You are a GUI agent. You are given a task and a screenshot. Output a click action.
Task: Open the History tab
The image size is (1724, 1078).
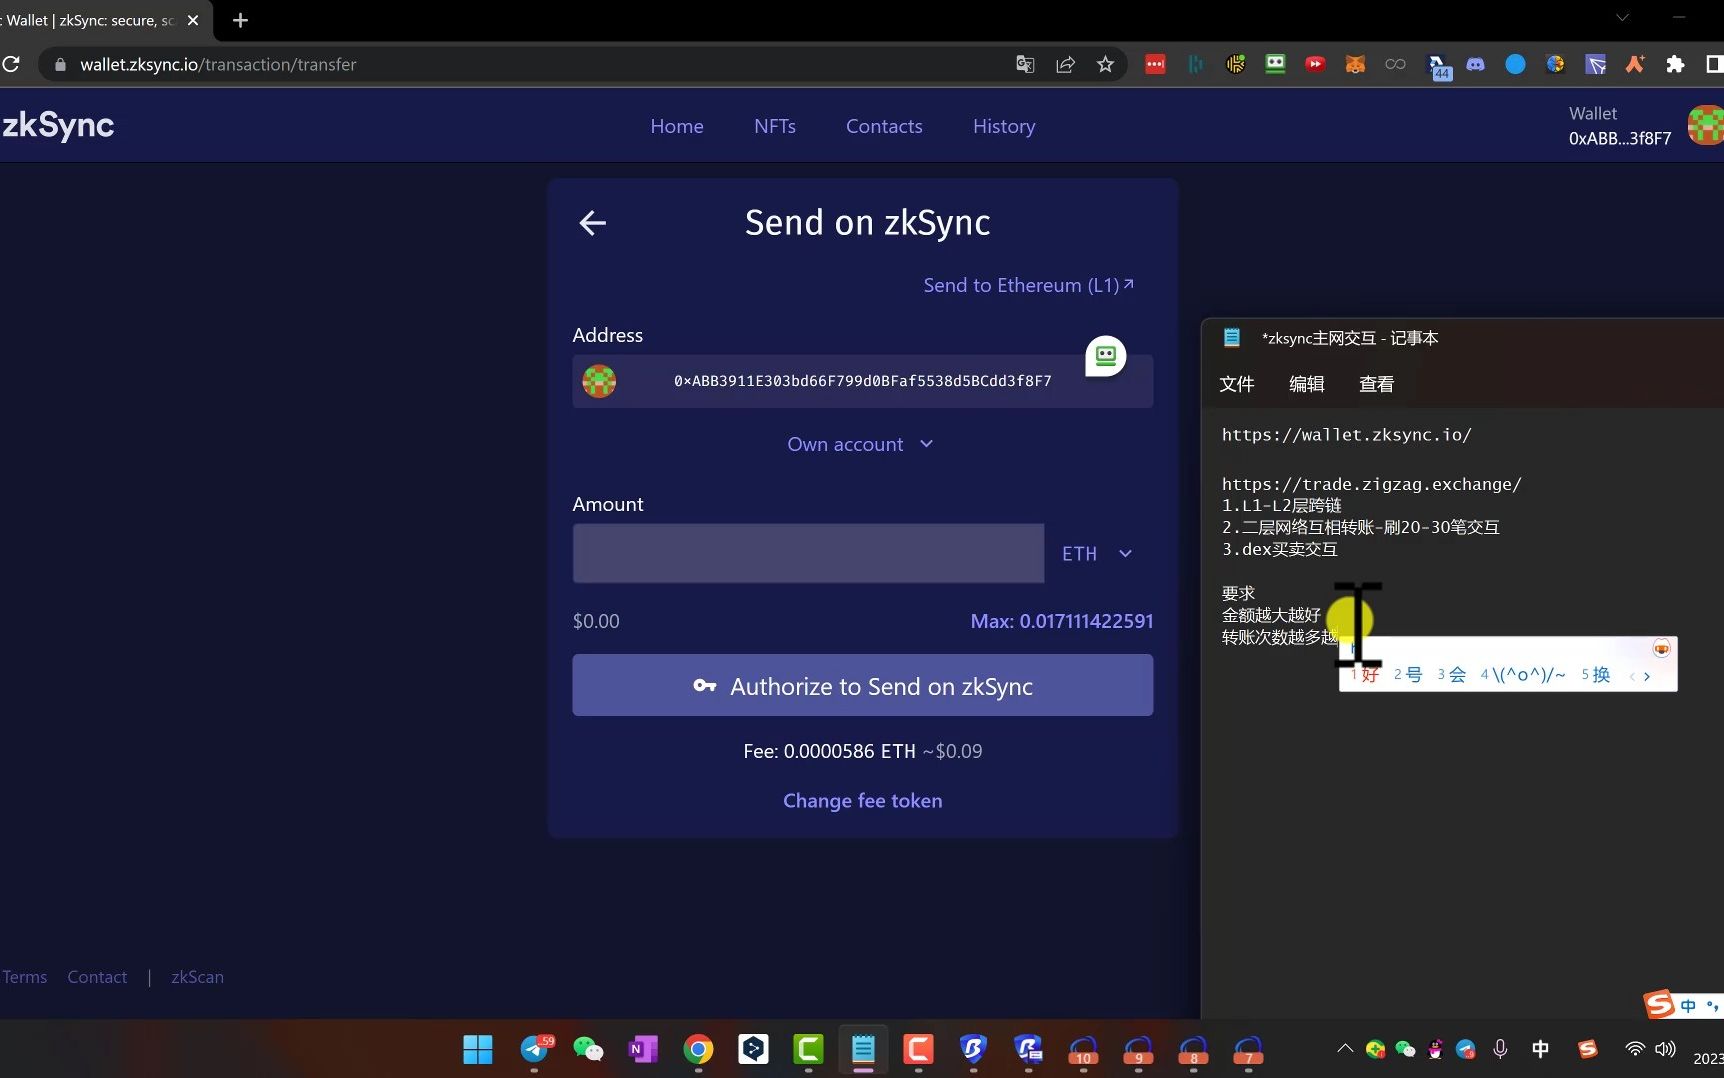click(1004, 126)
